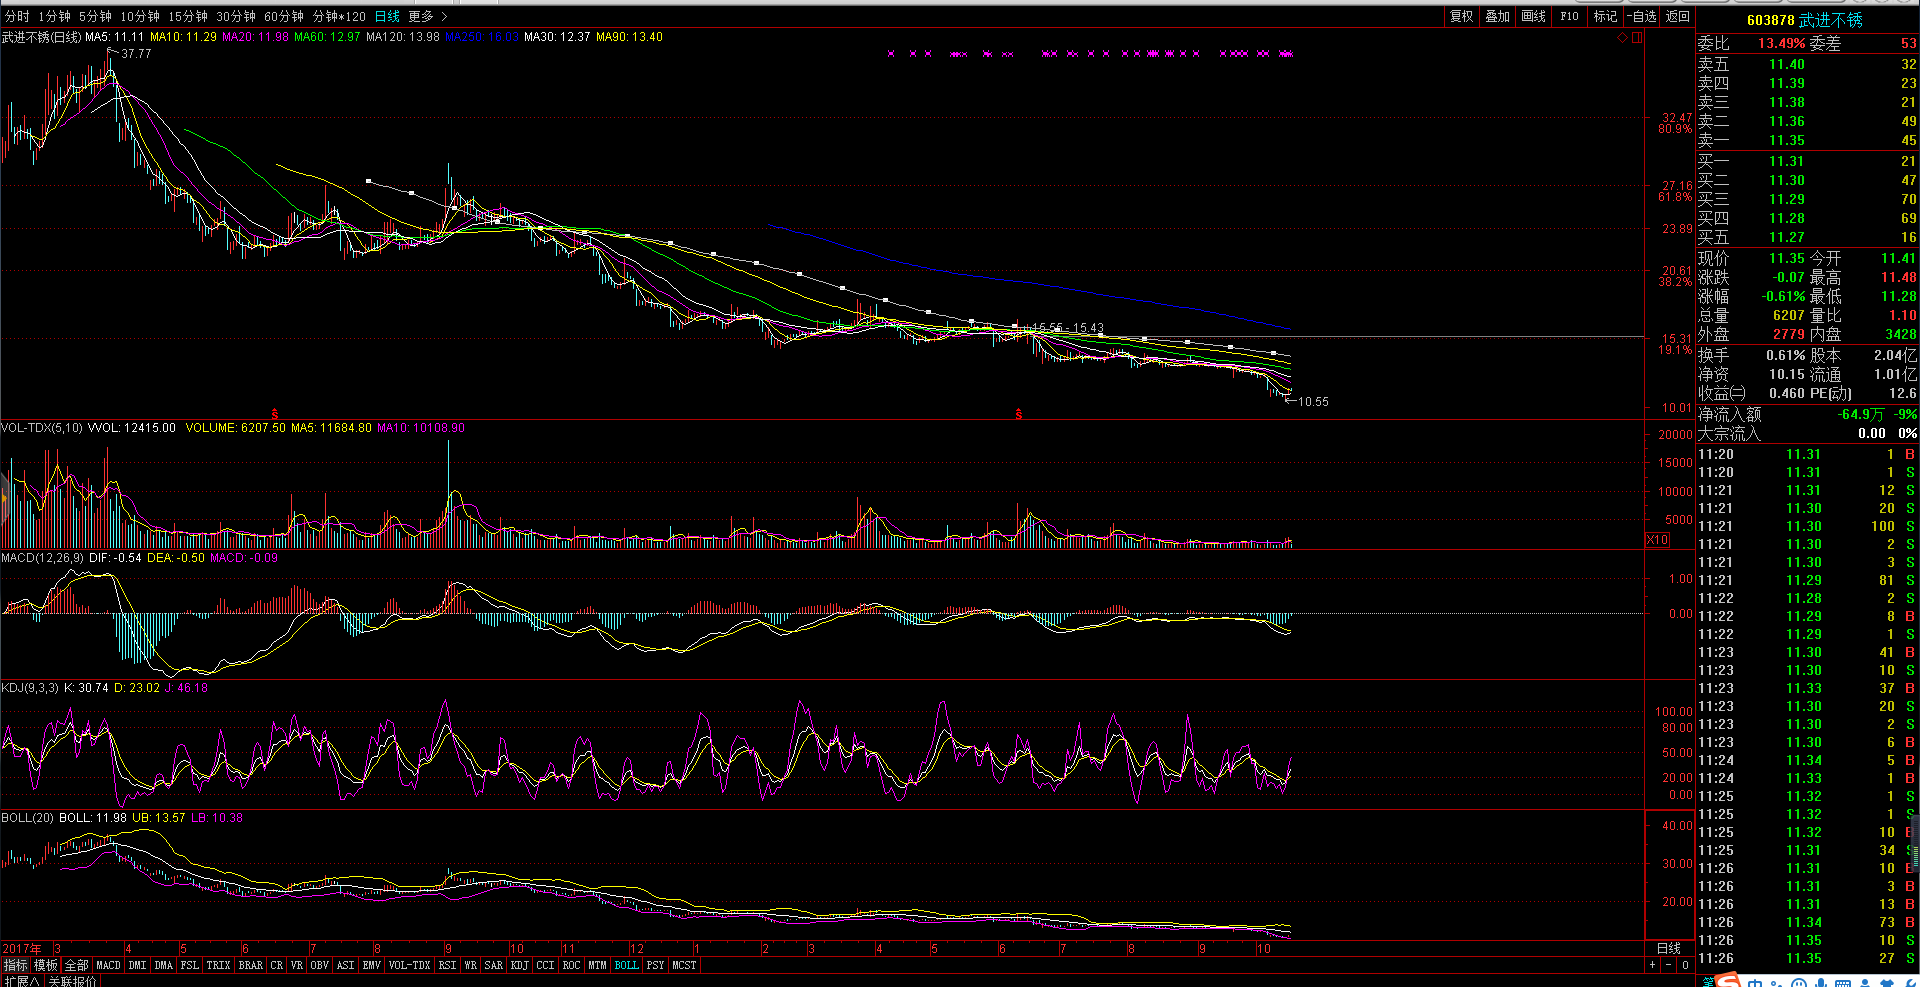Open the 复权 adjustment option
The height and width of the screenshot is (987, 1920).
(x=1462, y=16)
